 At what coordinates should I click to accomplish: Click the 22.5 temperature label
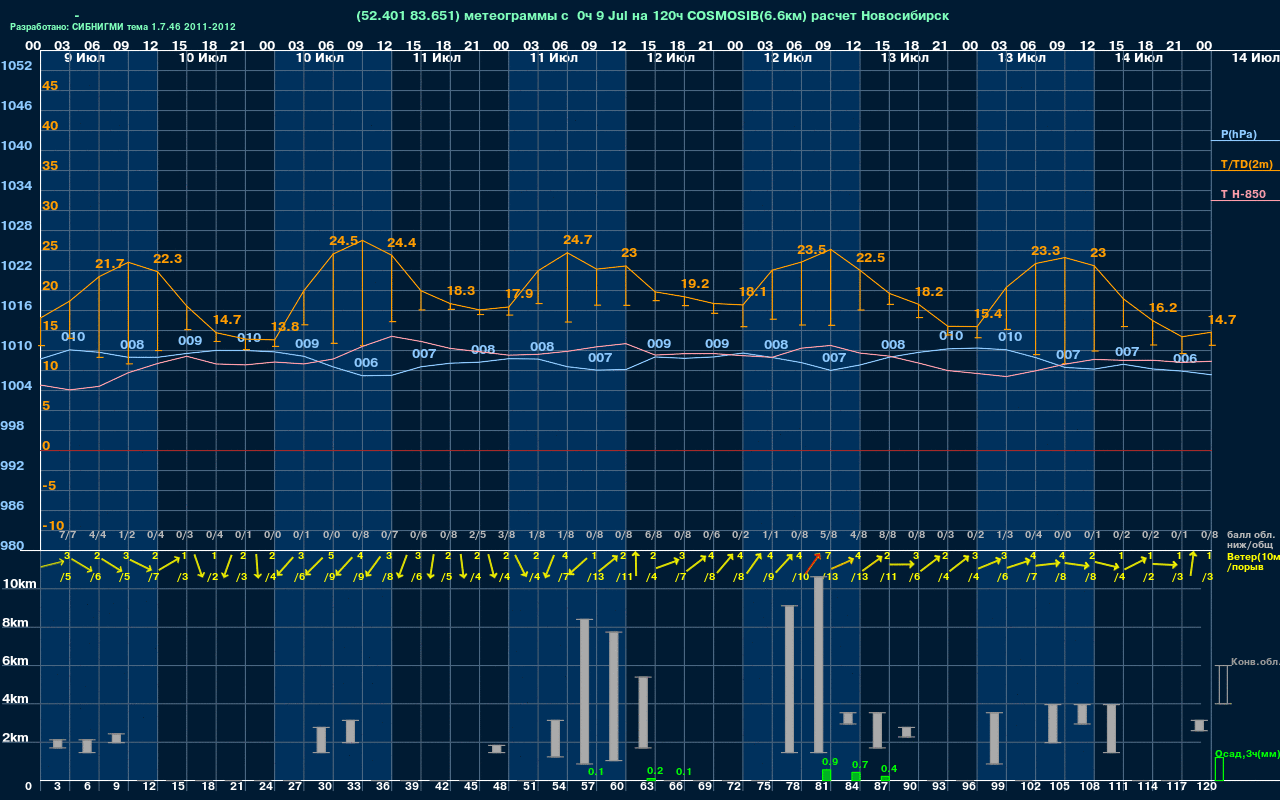[871, 258]
